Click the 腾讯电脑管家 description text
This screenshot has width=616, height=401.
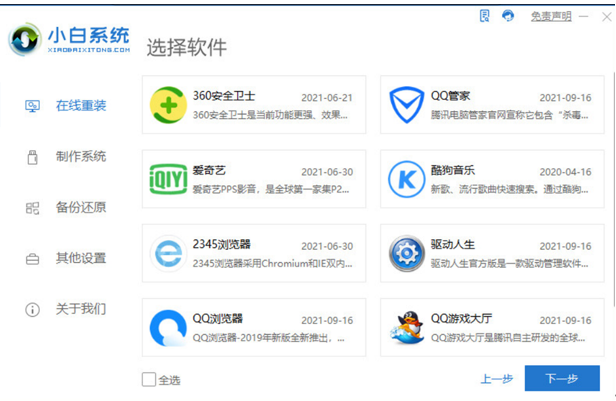[x=510, y=115]
